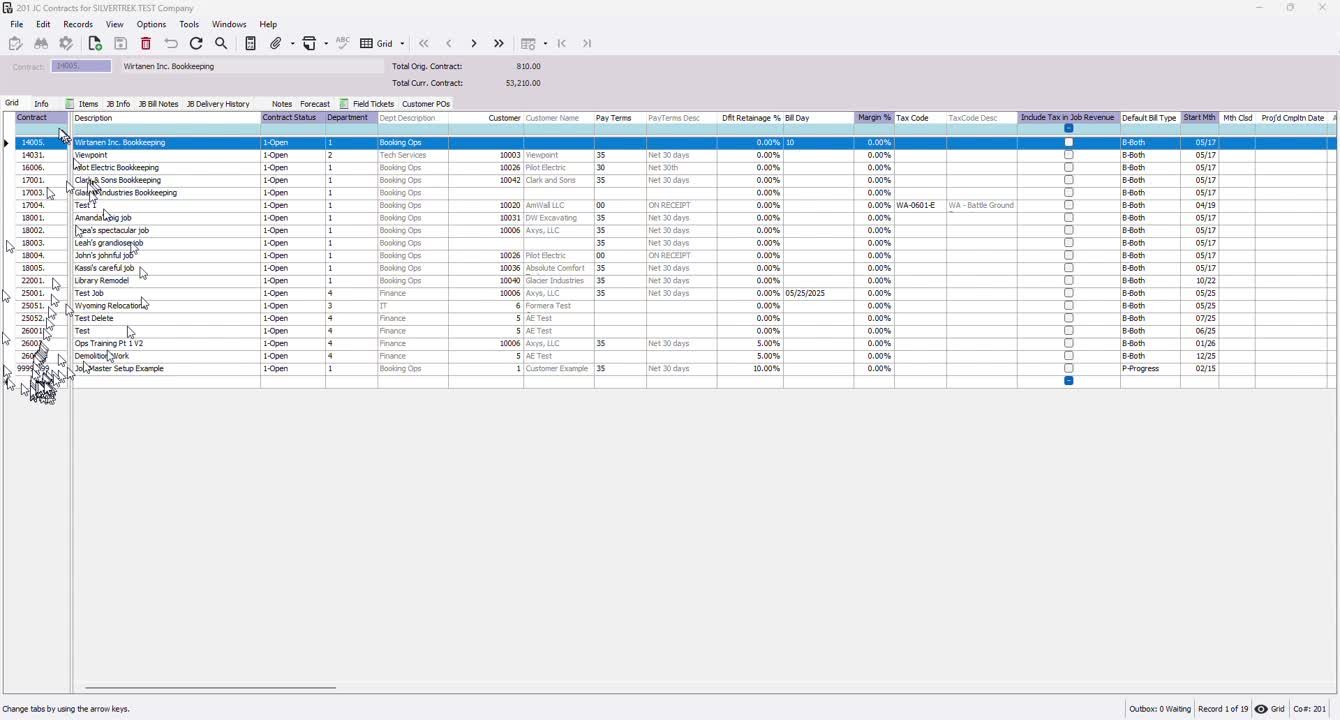Sort by Contract Status column header
1340x720 pixels.
point(293,118)
